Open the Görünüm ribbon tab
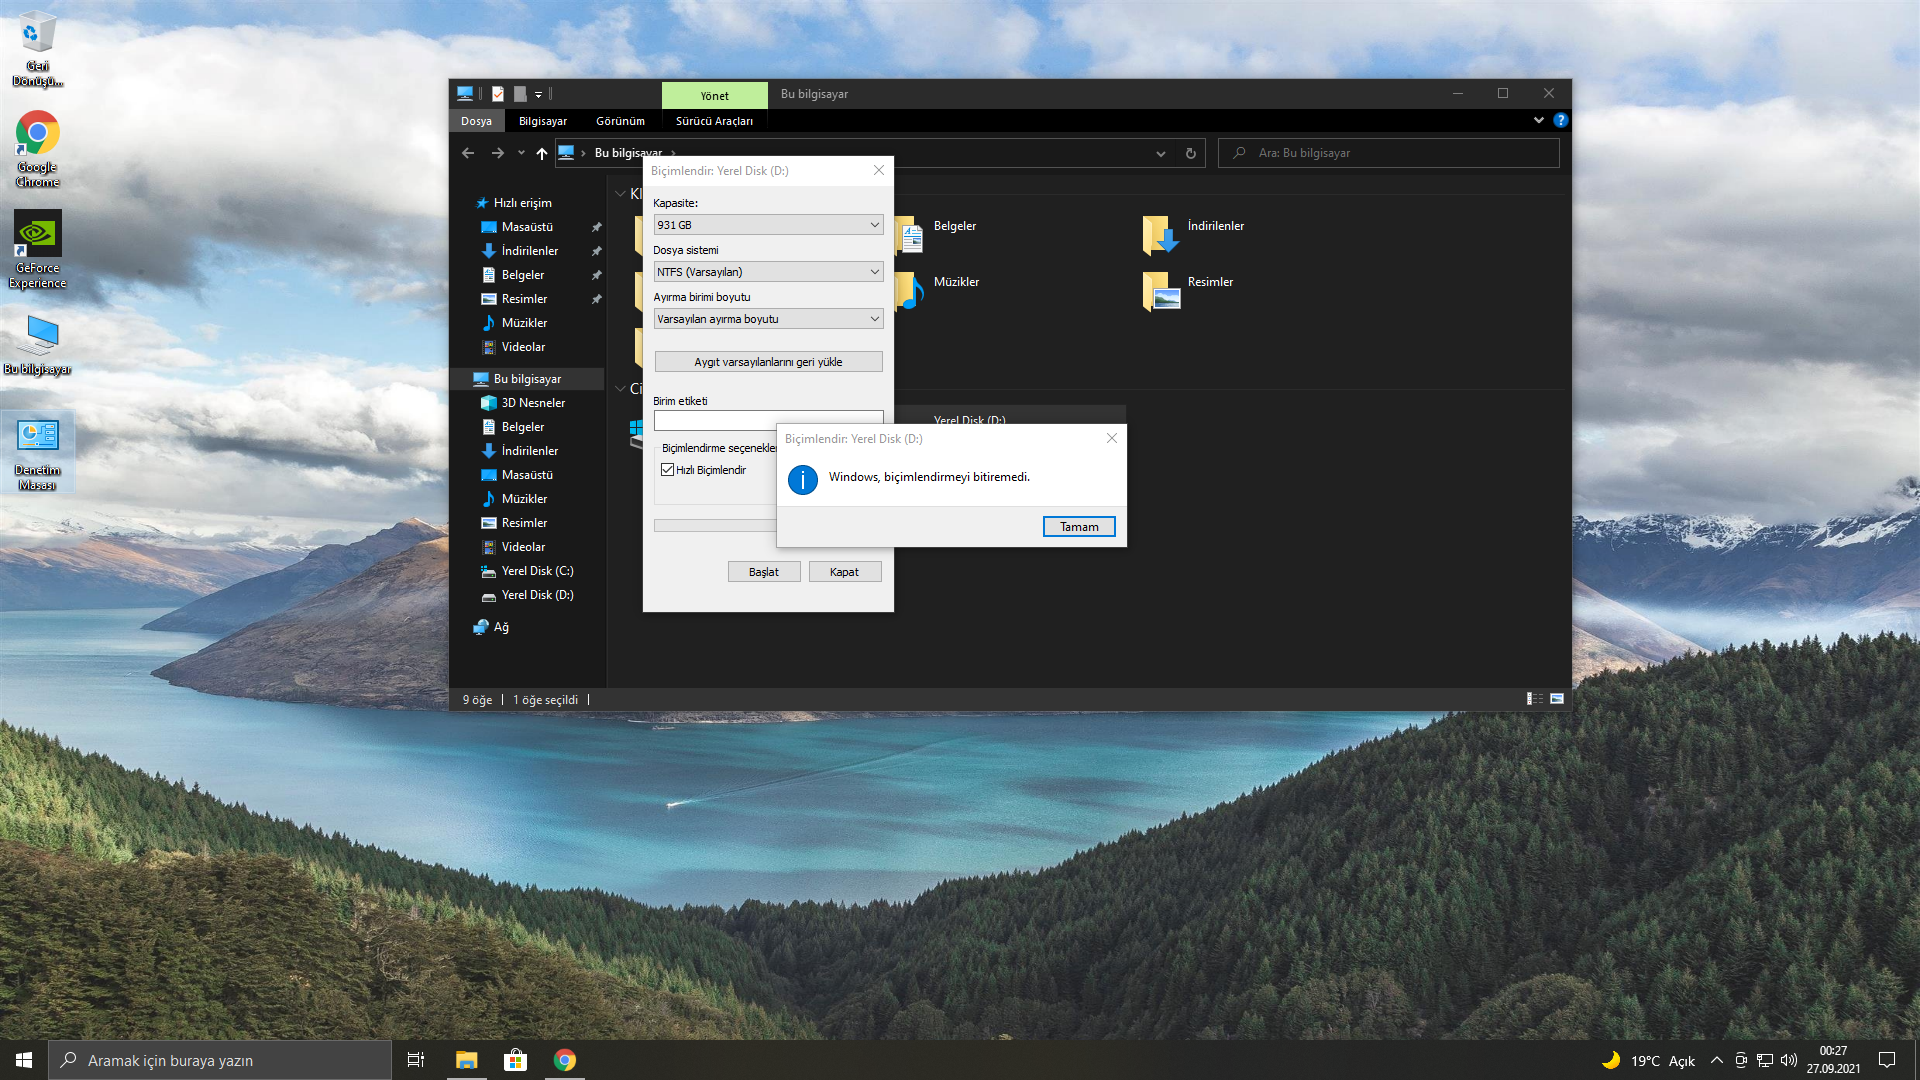The height and width of the screenshot is (1080, 1920). pos(620,121)
